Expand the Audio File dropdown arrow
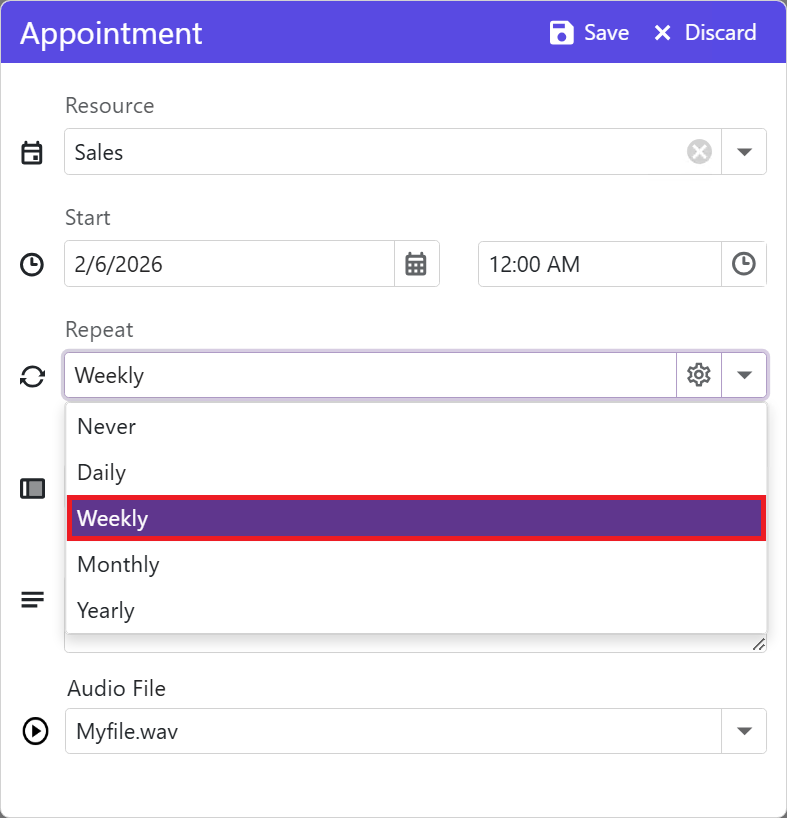The width and height of the screenshot is (787, 818). 743,731
